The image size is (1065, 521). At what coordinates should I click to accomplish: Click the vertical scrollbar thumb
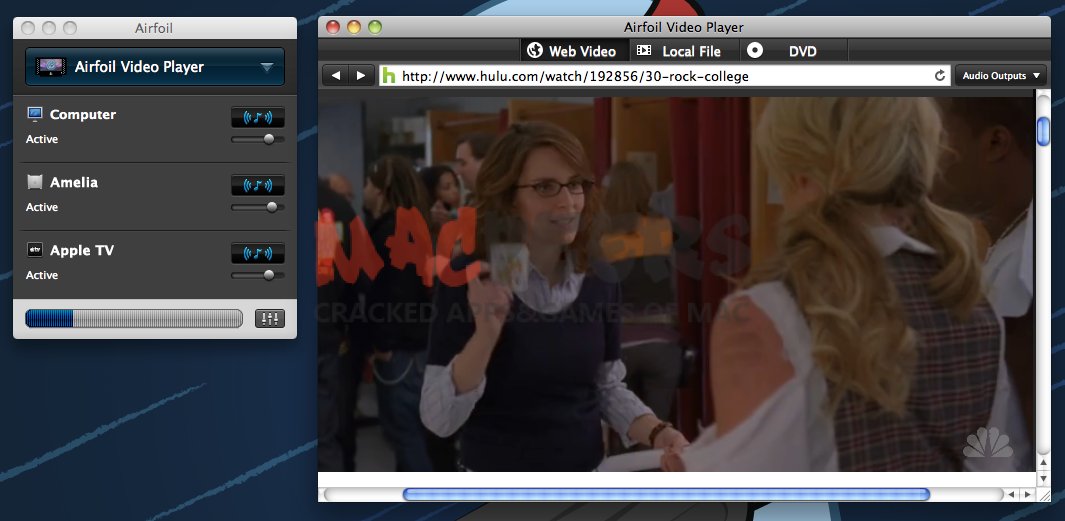[1043, 130]
